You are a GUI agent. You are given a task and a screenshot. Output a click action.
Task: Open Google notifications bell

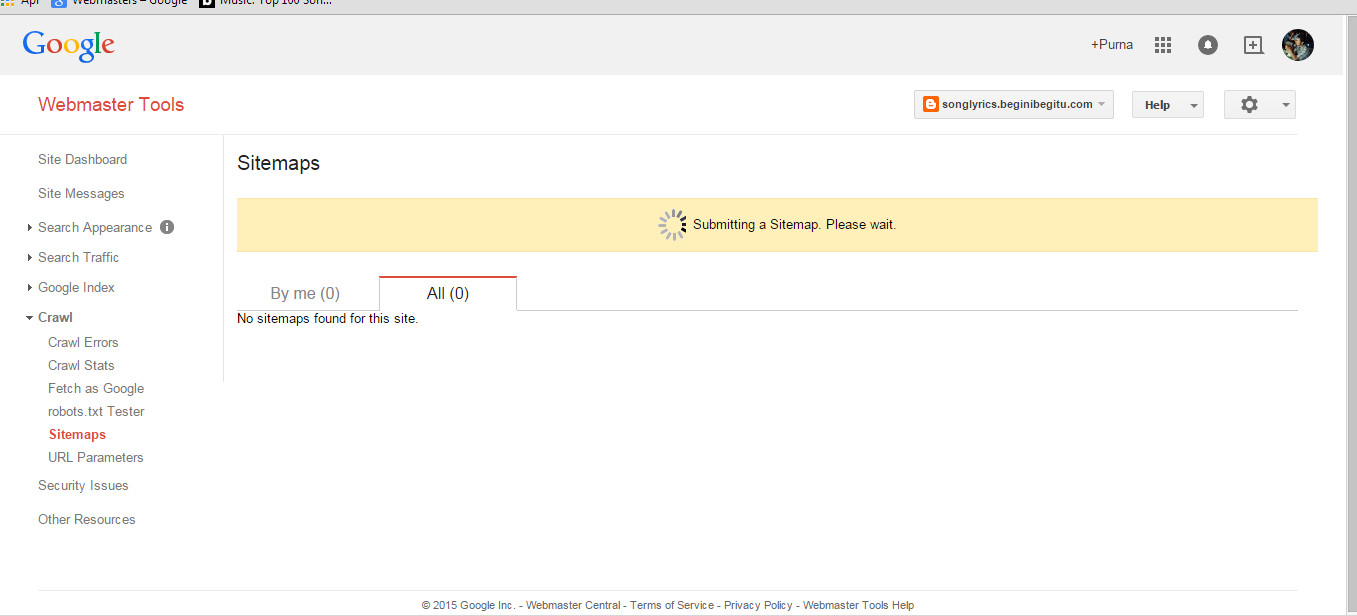click(1208, 45)
